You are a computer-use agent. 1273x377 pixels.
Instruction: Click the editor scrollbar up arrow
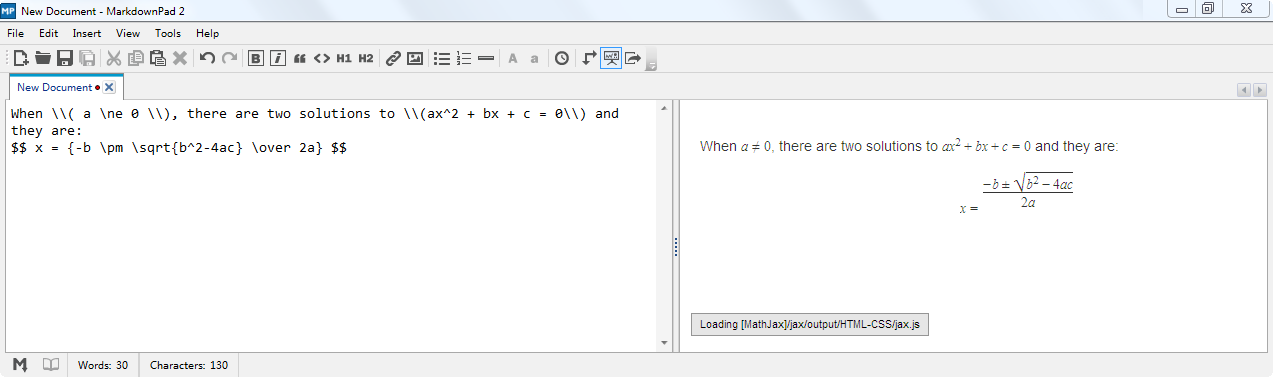coord(663,108)
